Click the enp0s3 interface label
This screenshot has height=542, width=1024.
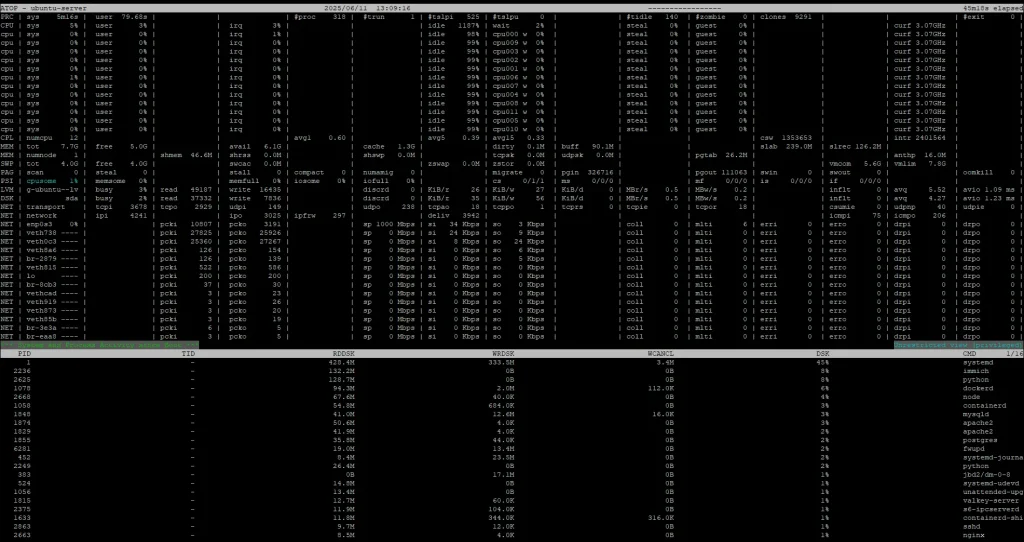39,224
